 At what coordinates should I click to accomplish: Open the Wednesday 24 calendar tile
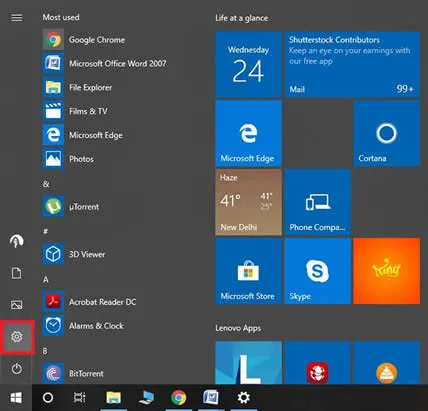click(x=248, y=65)
